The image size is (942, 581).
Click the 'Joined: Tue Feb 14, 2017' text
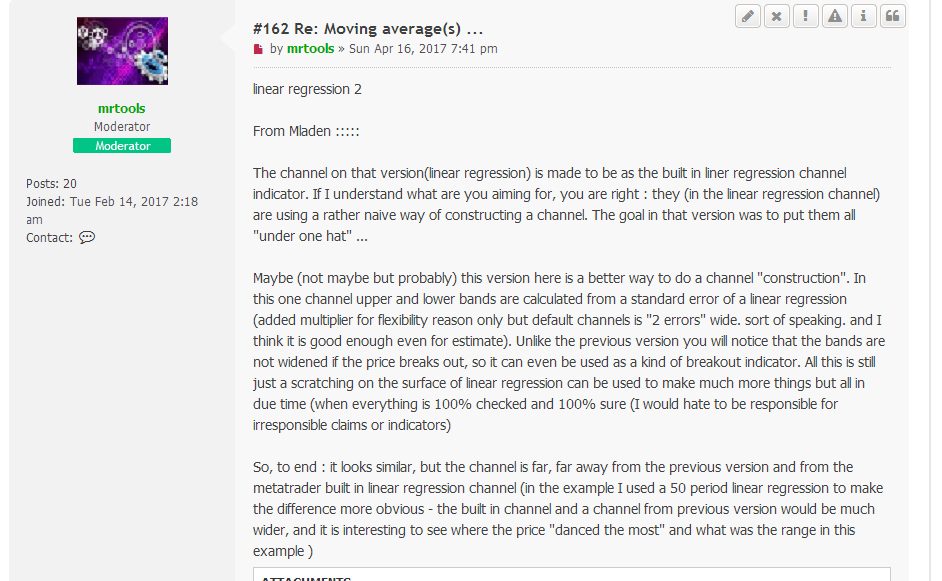(x=112, y=202)
